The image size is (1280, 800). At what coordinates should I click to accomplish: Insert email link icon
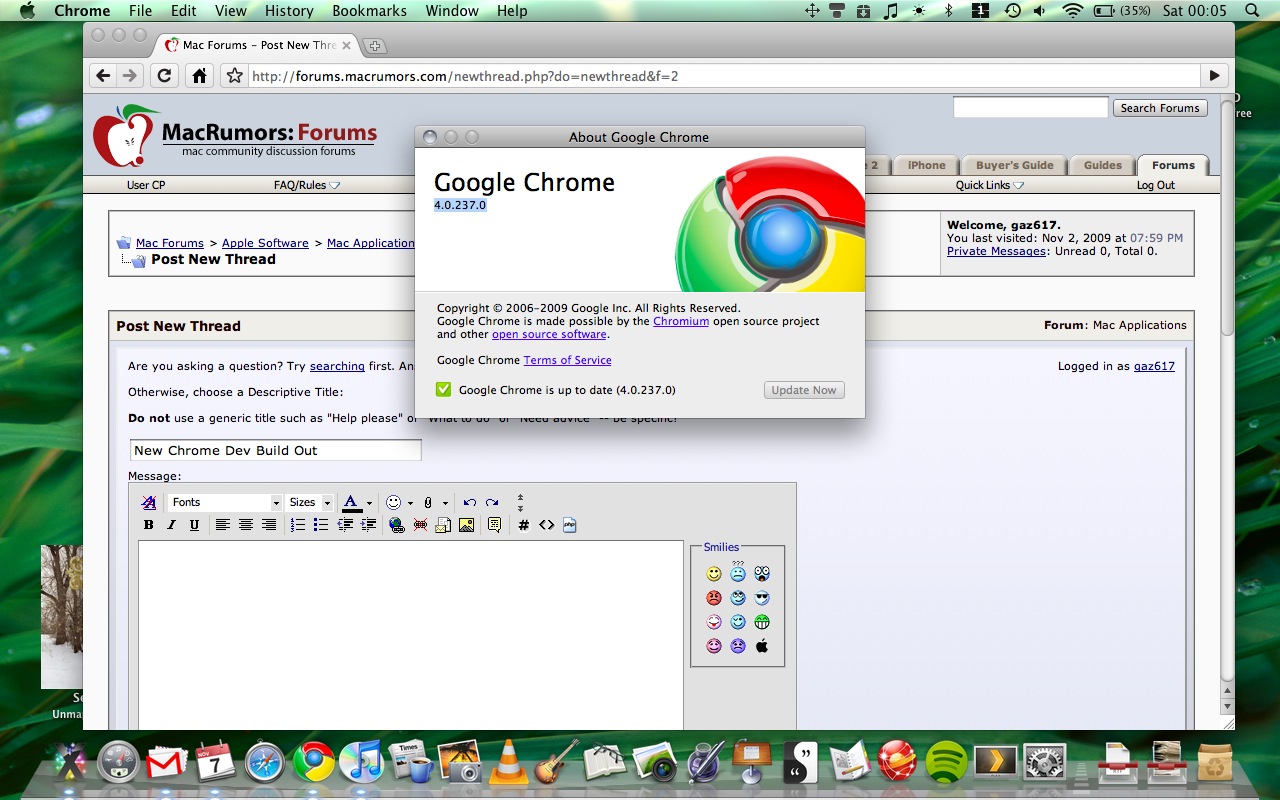point(443,525)
